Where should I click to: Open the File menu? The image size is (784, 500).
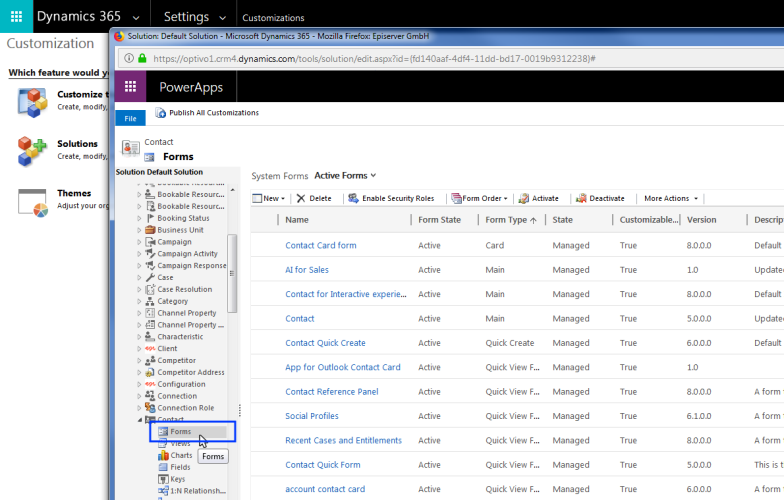[x=130, y=118]
